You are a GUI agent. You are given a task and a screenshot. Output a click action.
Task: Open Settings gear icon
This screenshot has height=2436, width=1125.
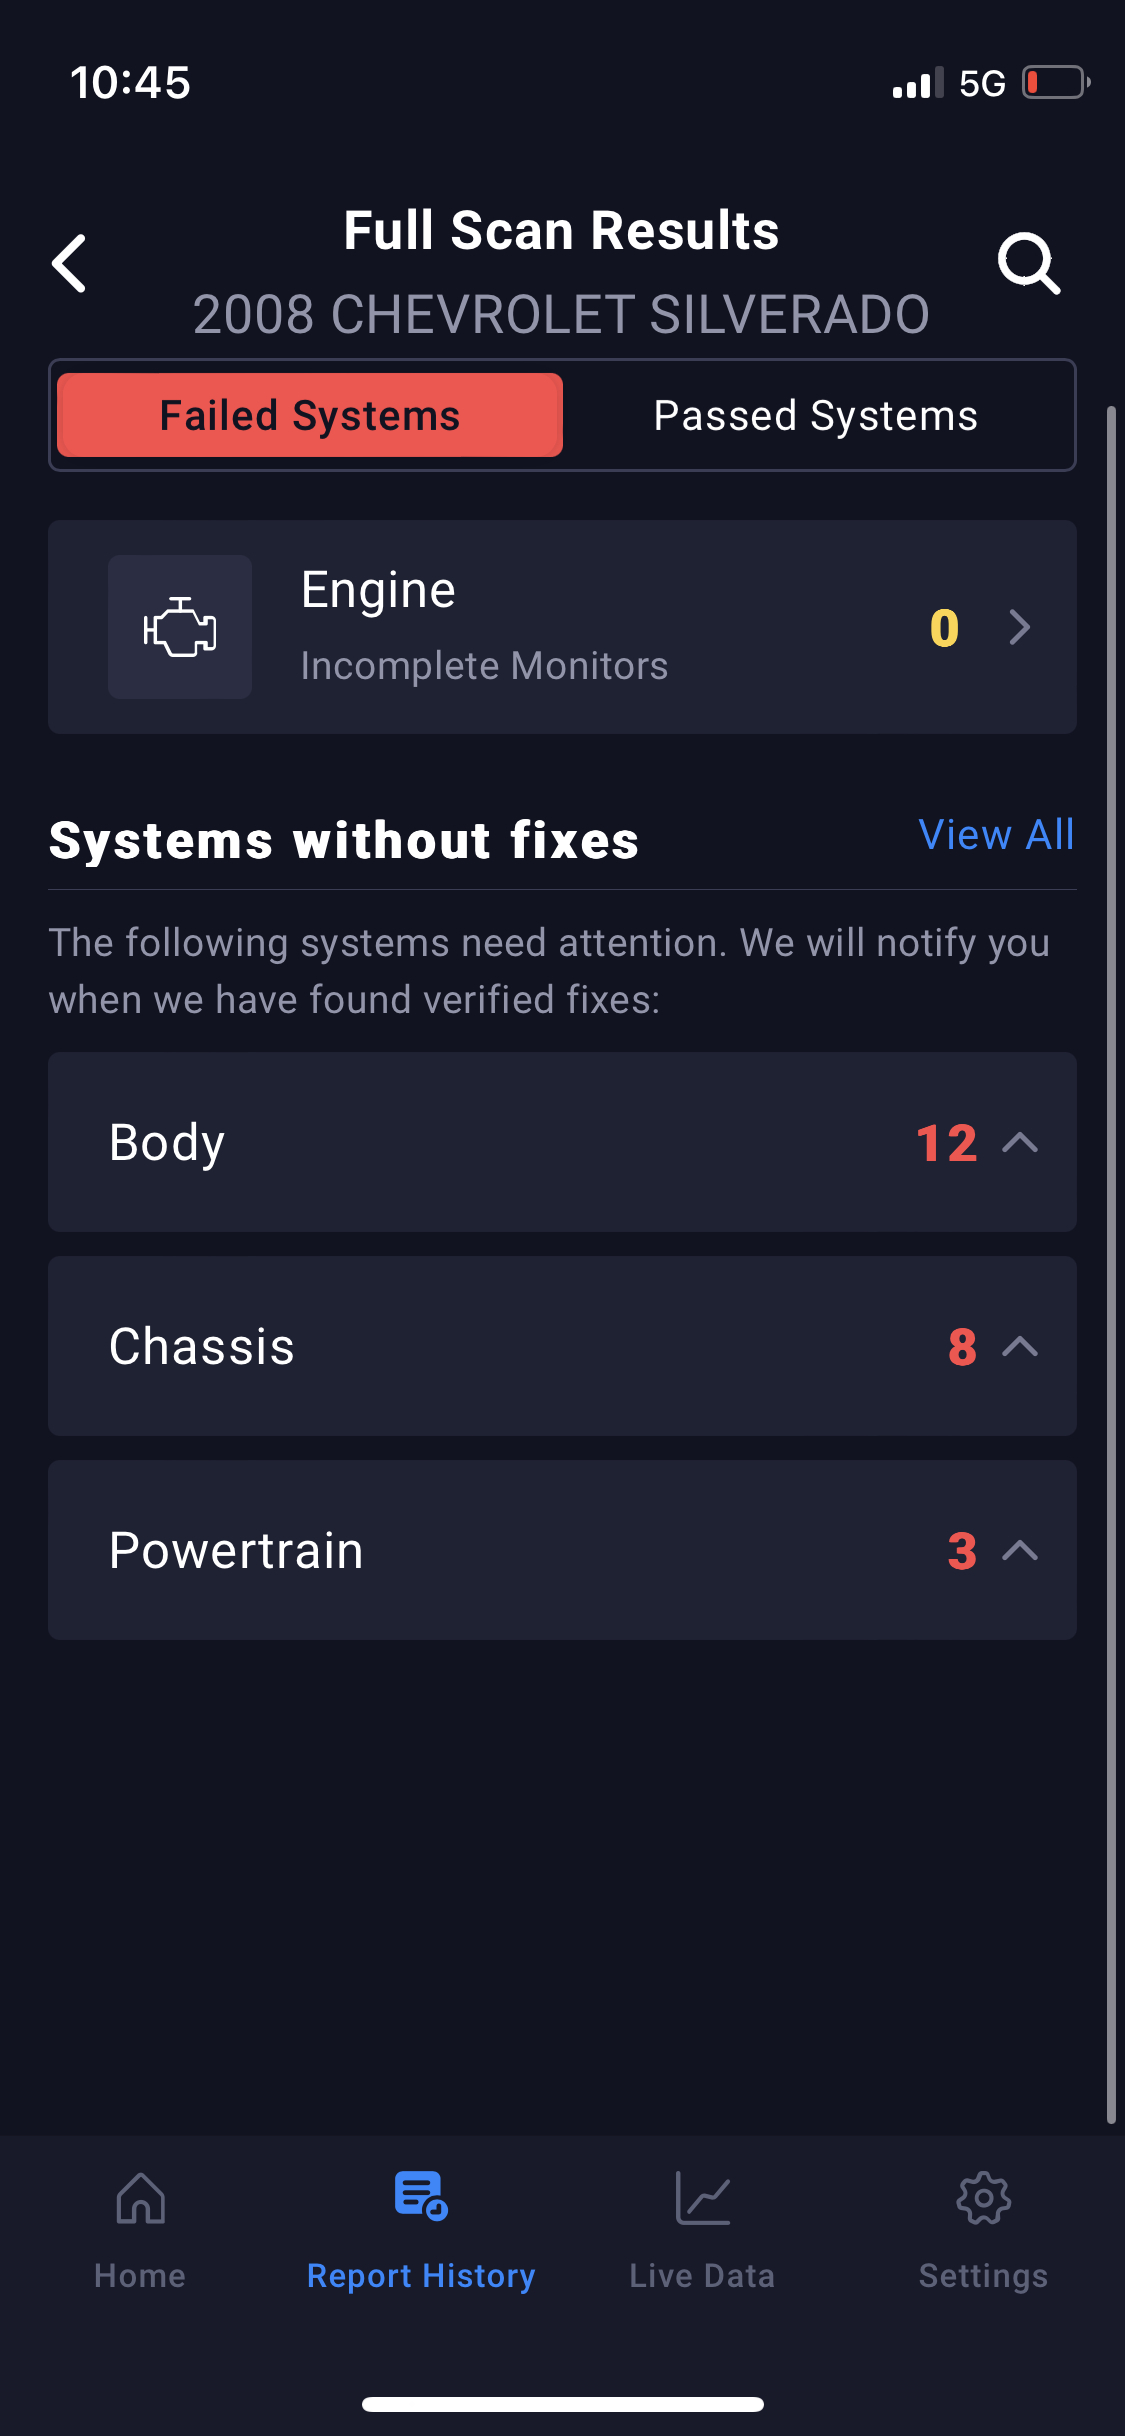pyautogui.click(x=983, y=2198)
